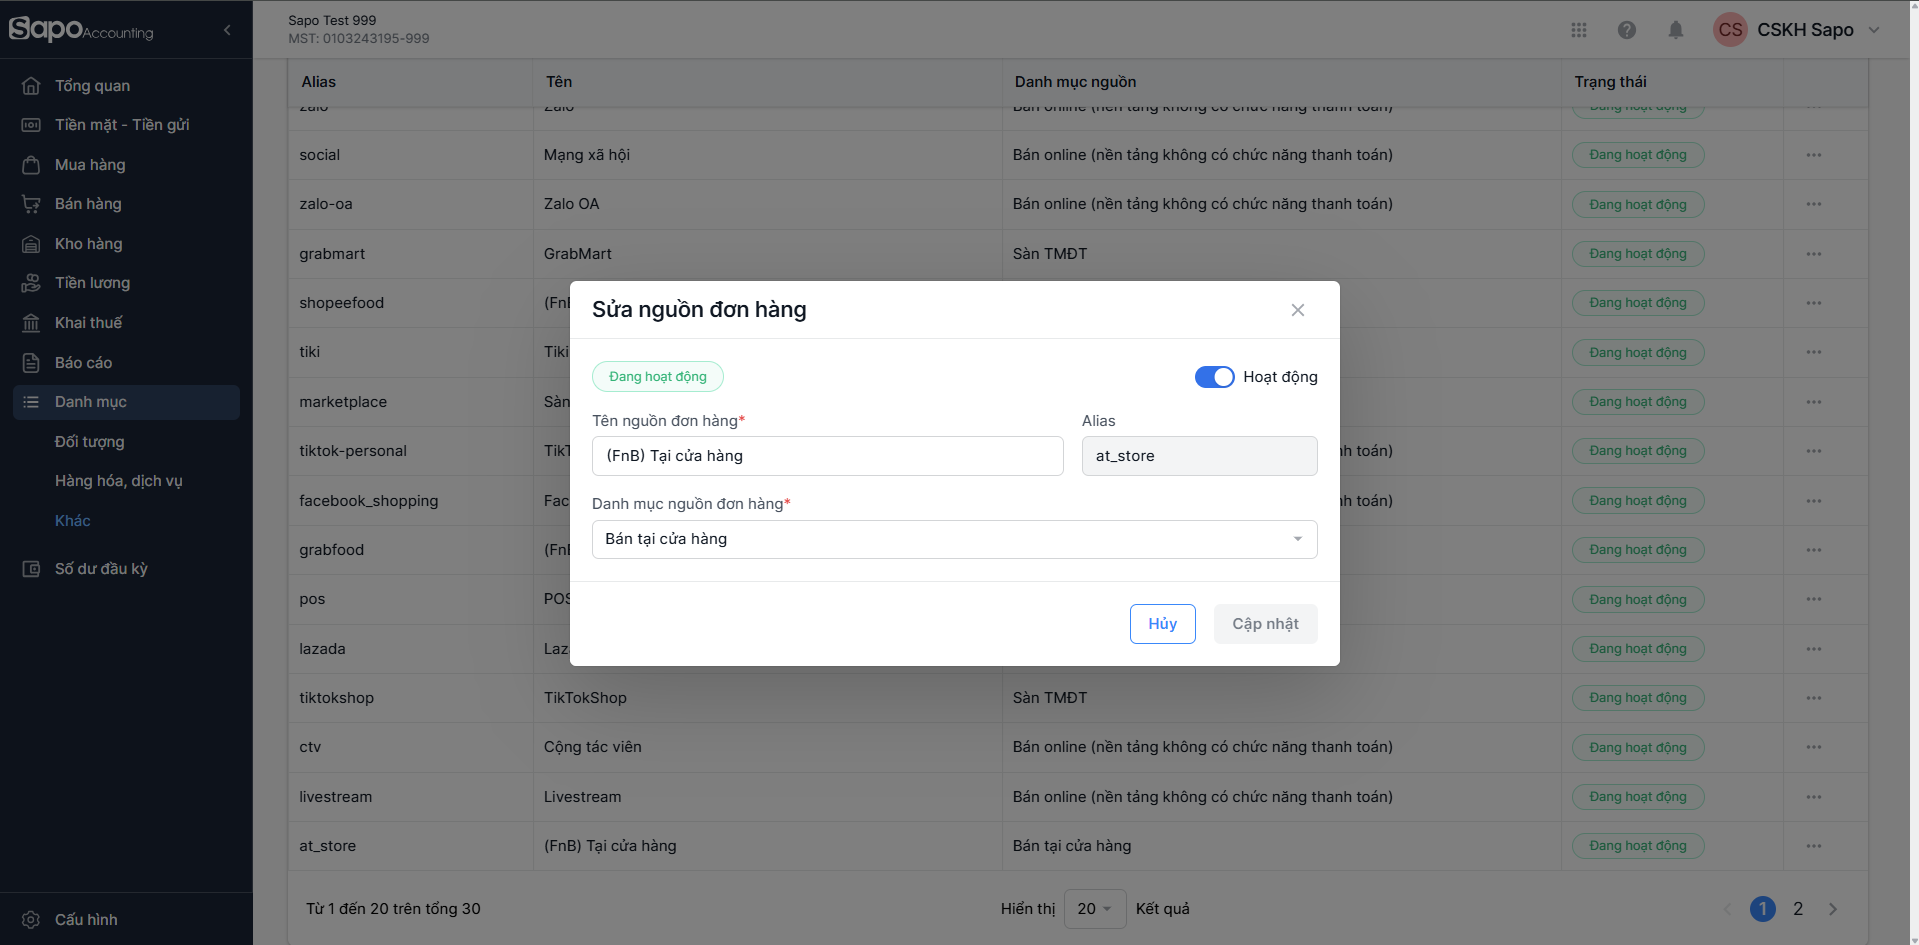The width and height of the screenshot is (1919, 945).
Task: Open the three-dot menu for the social row
Action: 1814,155
